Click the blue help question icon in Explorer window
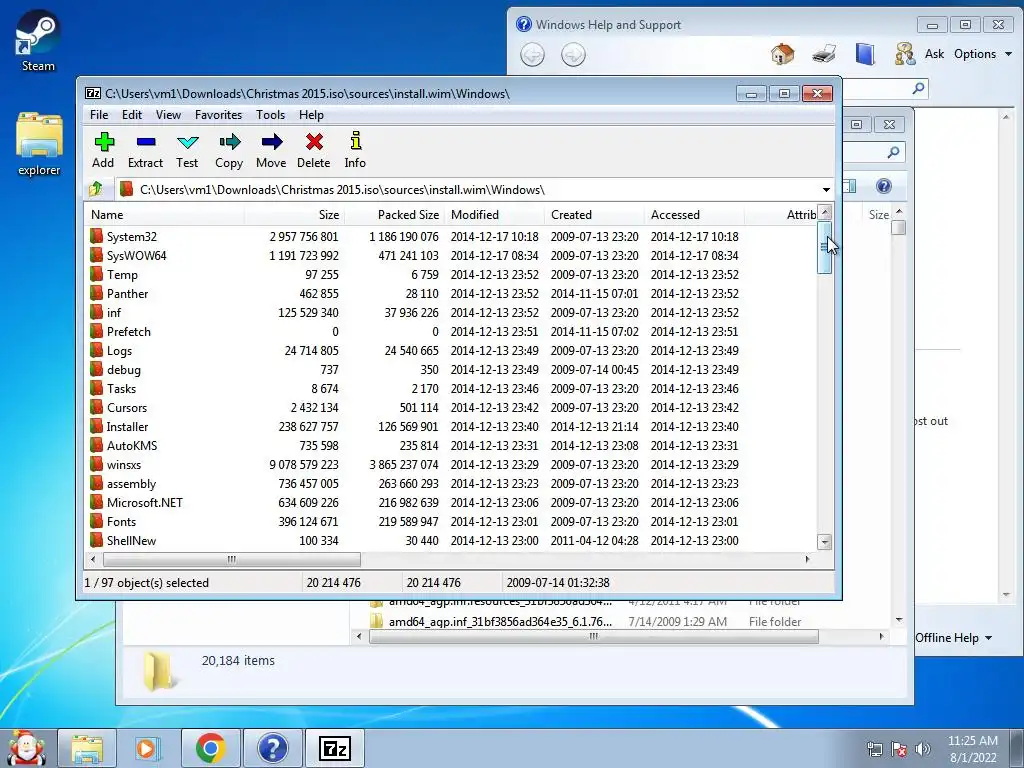 [884, 186]
